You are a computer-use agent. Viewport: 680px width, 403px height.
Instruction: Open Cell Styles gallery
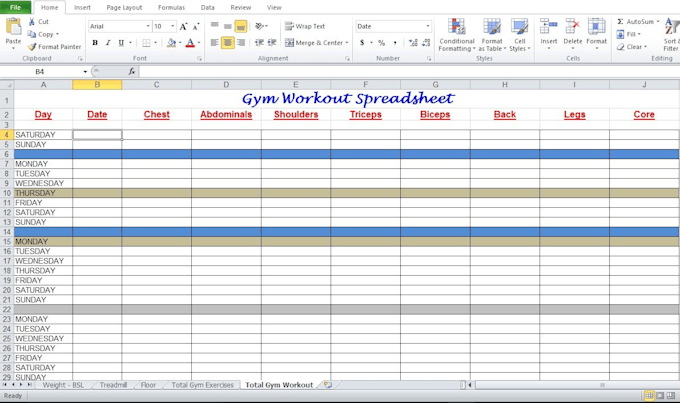point(519,35)
